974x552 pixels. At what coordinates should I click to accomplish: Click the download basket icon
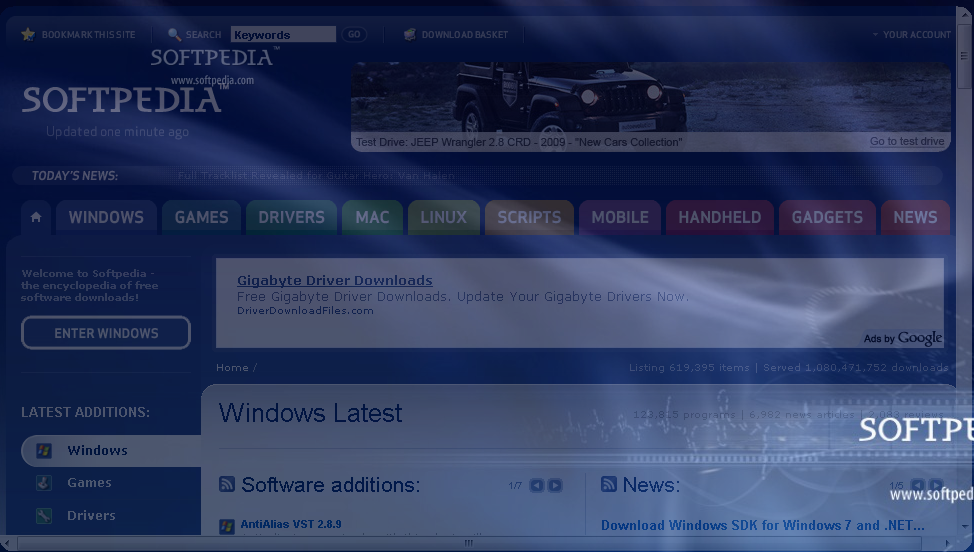click(409, 35)
